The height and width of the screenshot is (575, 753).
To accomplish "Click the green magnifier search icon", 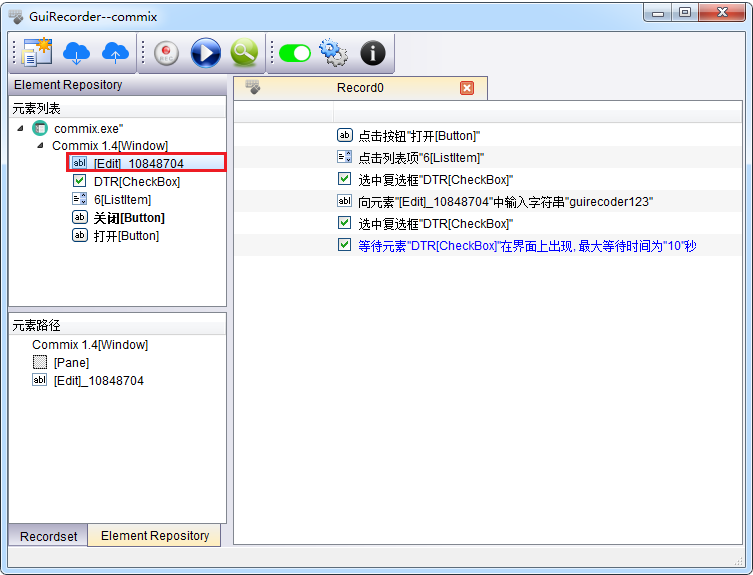I will pos(244,52).
